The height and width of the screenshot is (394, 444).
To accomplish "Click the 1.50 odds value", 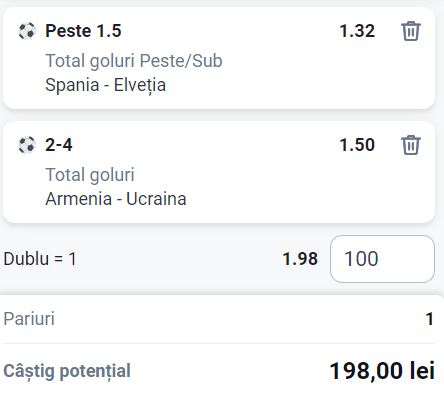I will click(x=357, y=145).
